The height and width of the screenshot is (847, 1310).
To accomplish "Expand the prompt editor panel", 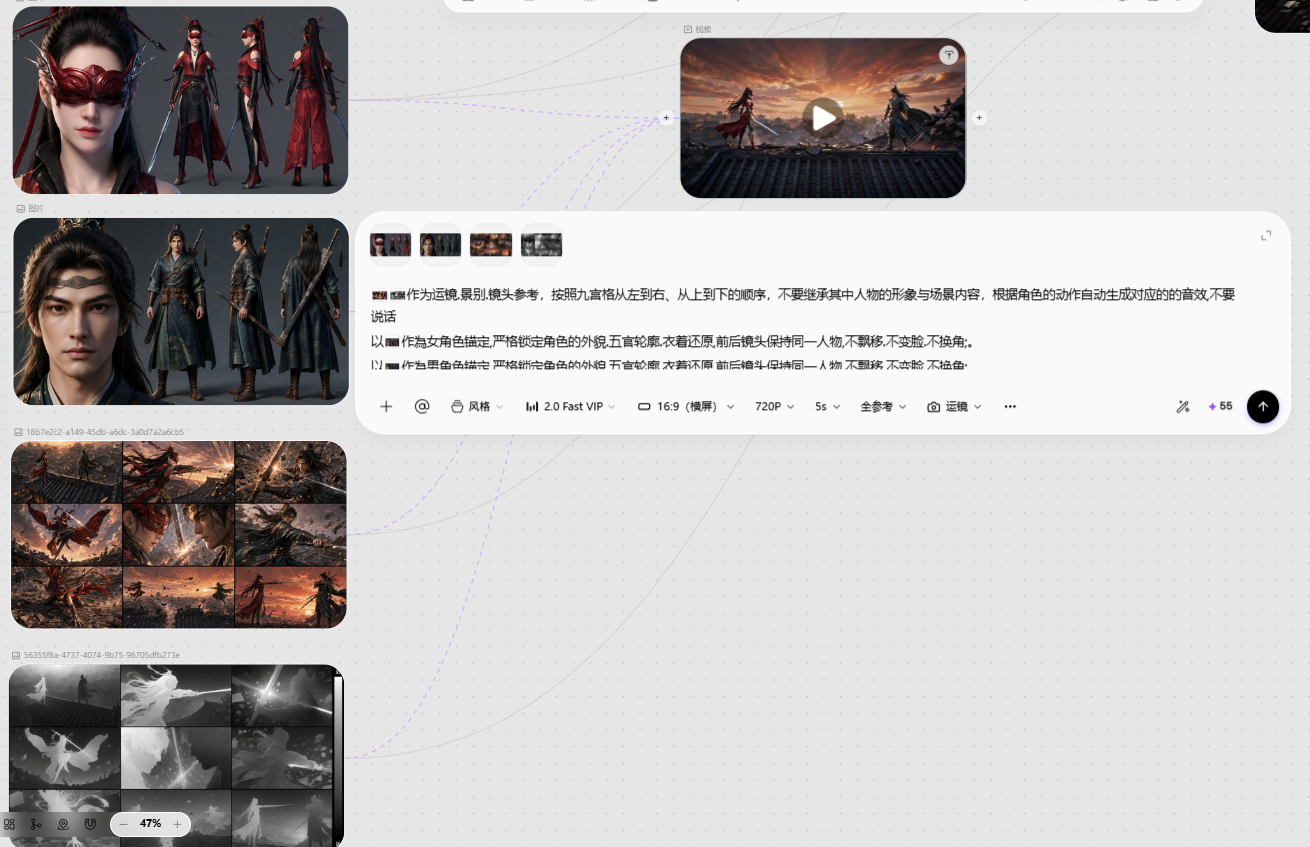I will 1266,236.
